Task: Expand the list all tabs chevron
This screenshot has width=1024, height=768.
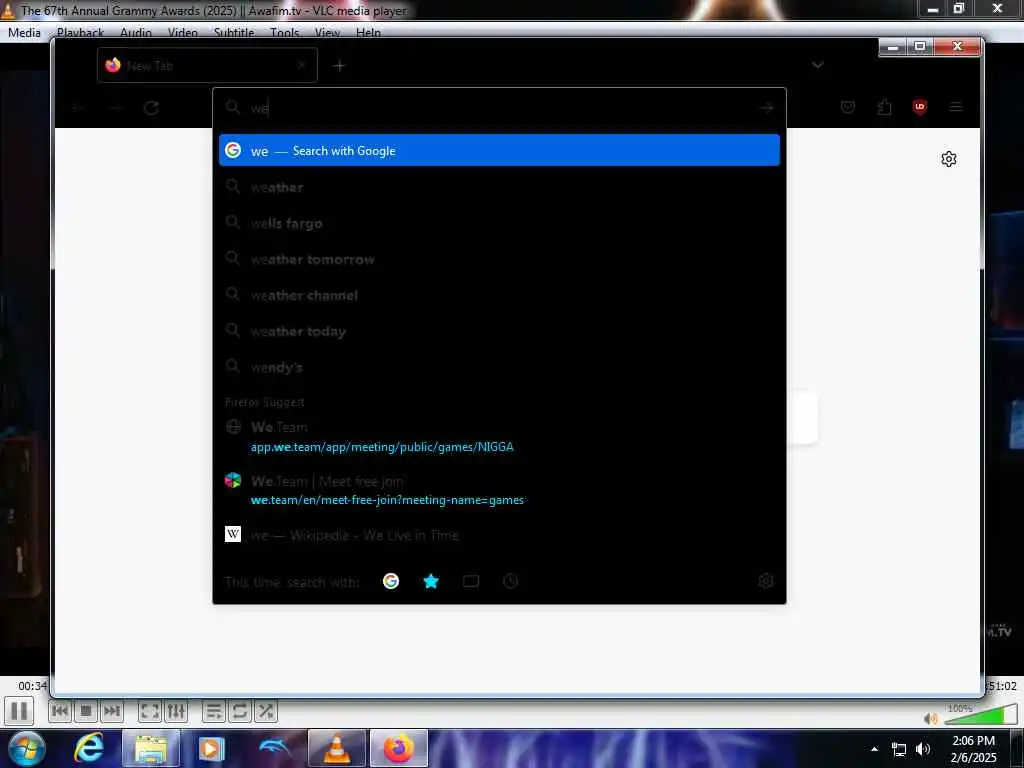Action: tap(818, 65)
